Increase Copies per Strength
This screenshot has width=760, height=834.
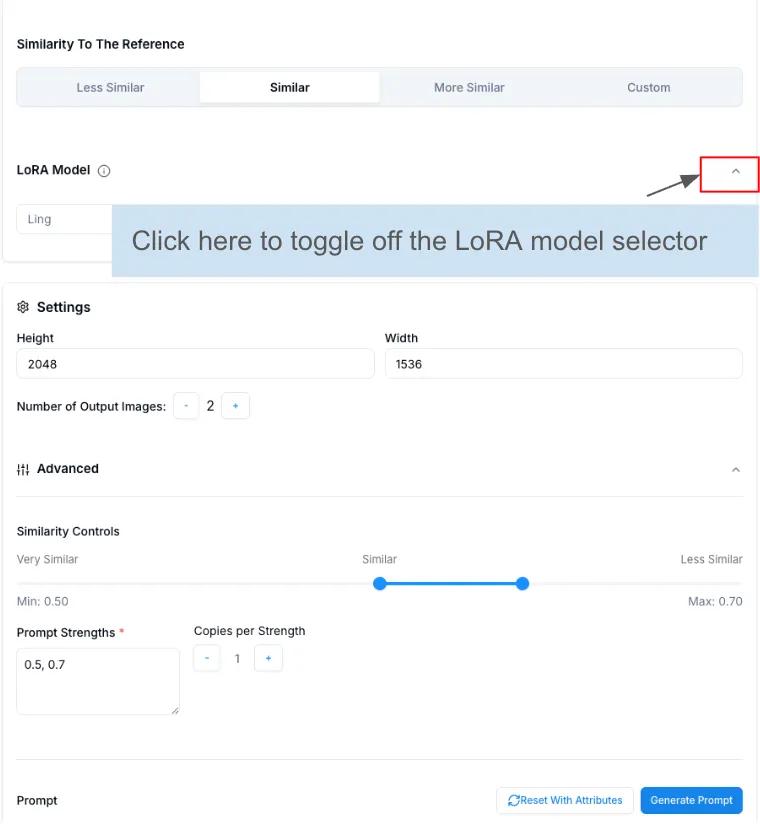pyautogui.click(x=268, y=658)
